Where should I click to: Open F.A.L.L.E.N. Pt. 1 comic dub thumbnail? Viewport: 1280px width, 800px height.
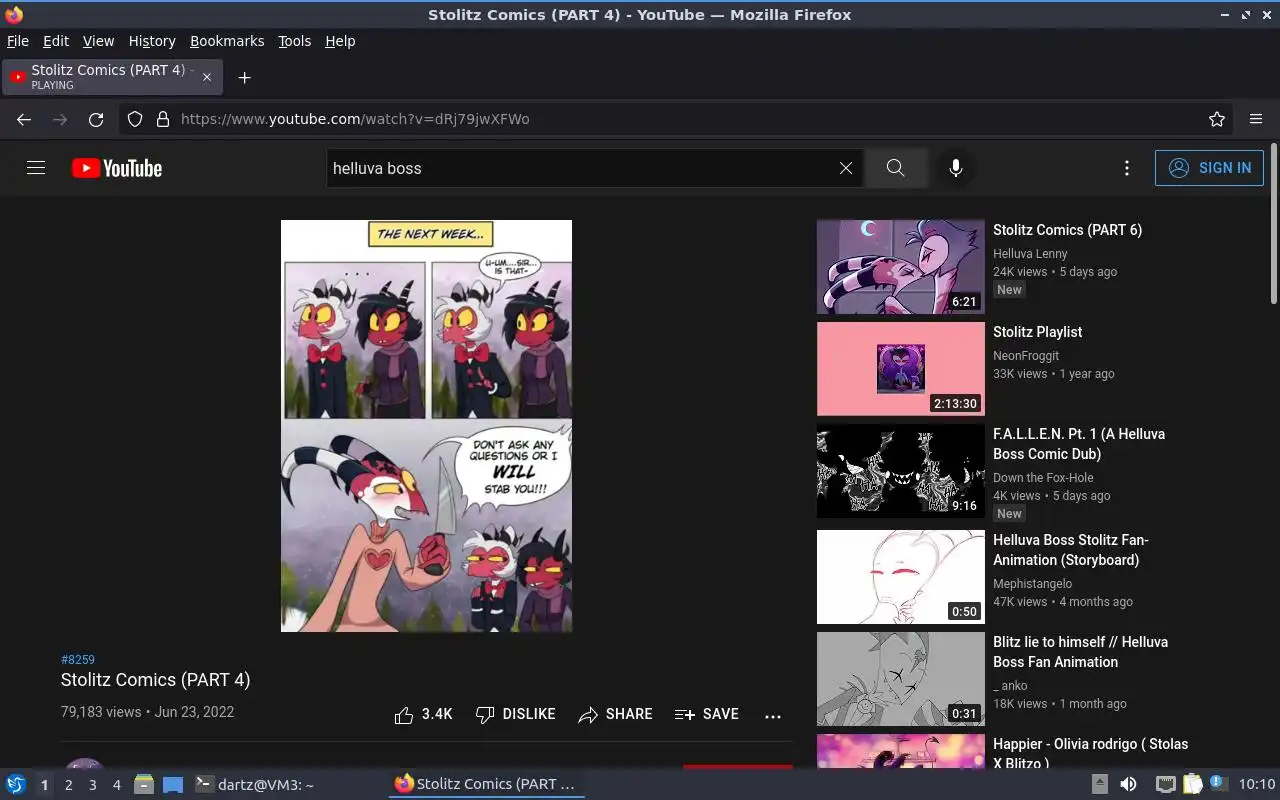pos(901,471)
